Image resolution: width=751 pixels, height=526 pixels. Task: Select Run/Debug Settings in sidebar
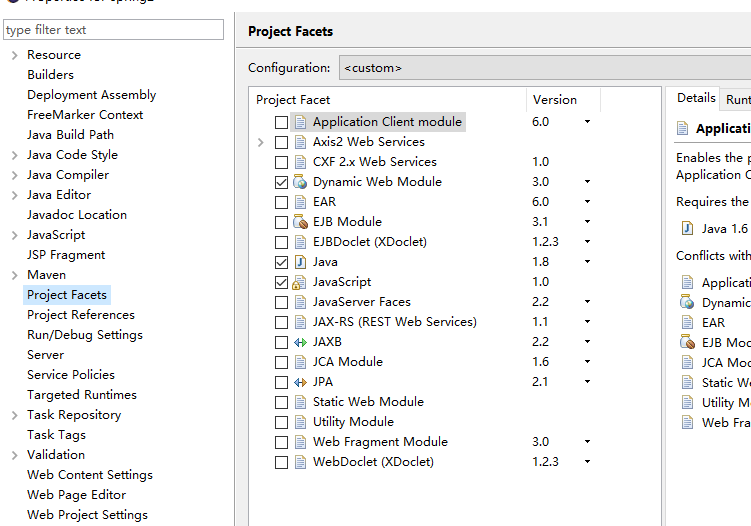85,335
